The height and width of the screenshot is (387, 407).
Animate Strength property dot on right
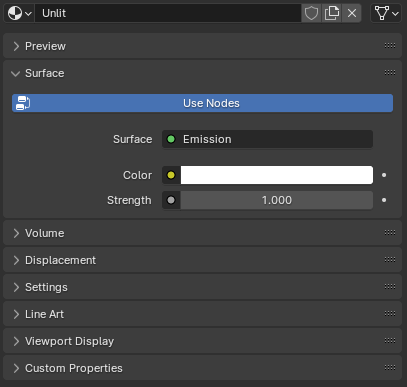pos(384,200)
